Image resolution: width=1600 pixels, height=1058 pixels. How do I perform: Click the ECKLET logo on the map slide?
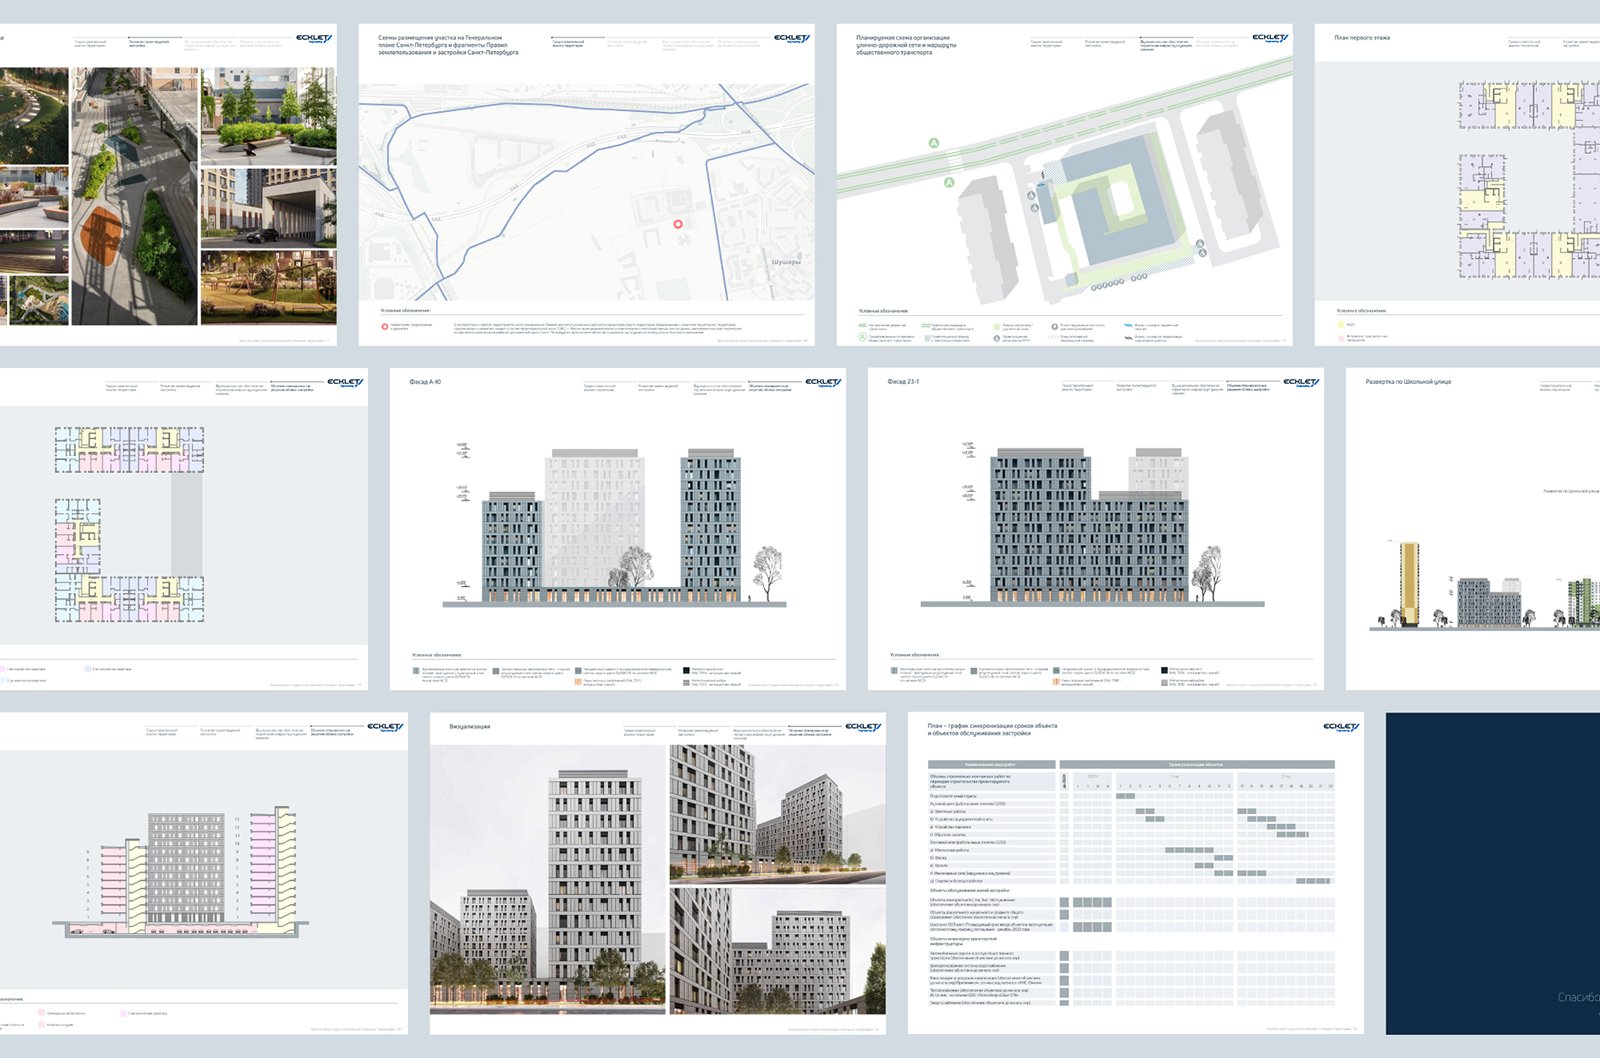pyautogui.click(x=792, y=39)
